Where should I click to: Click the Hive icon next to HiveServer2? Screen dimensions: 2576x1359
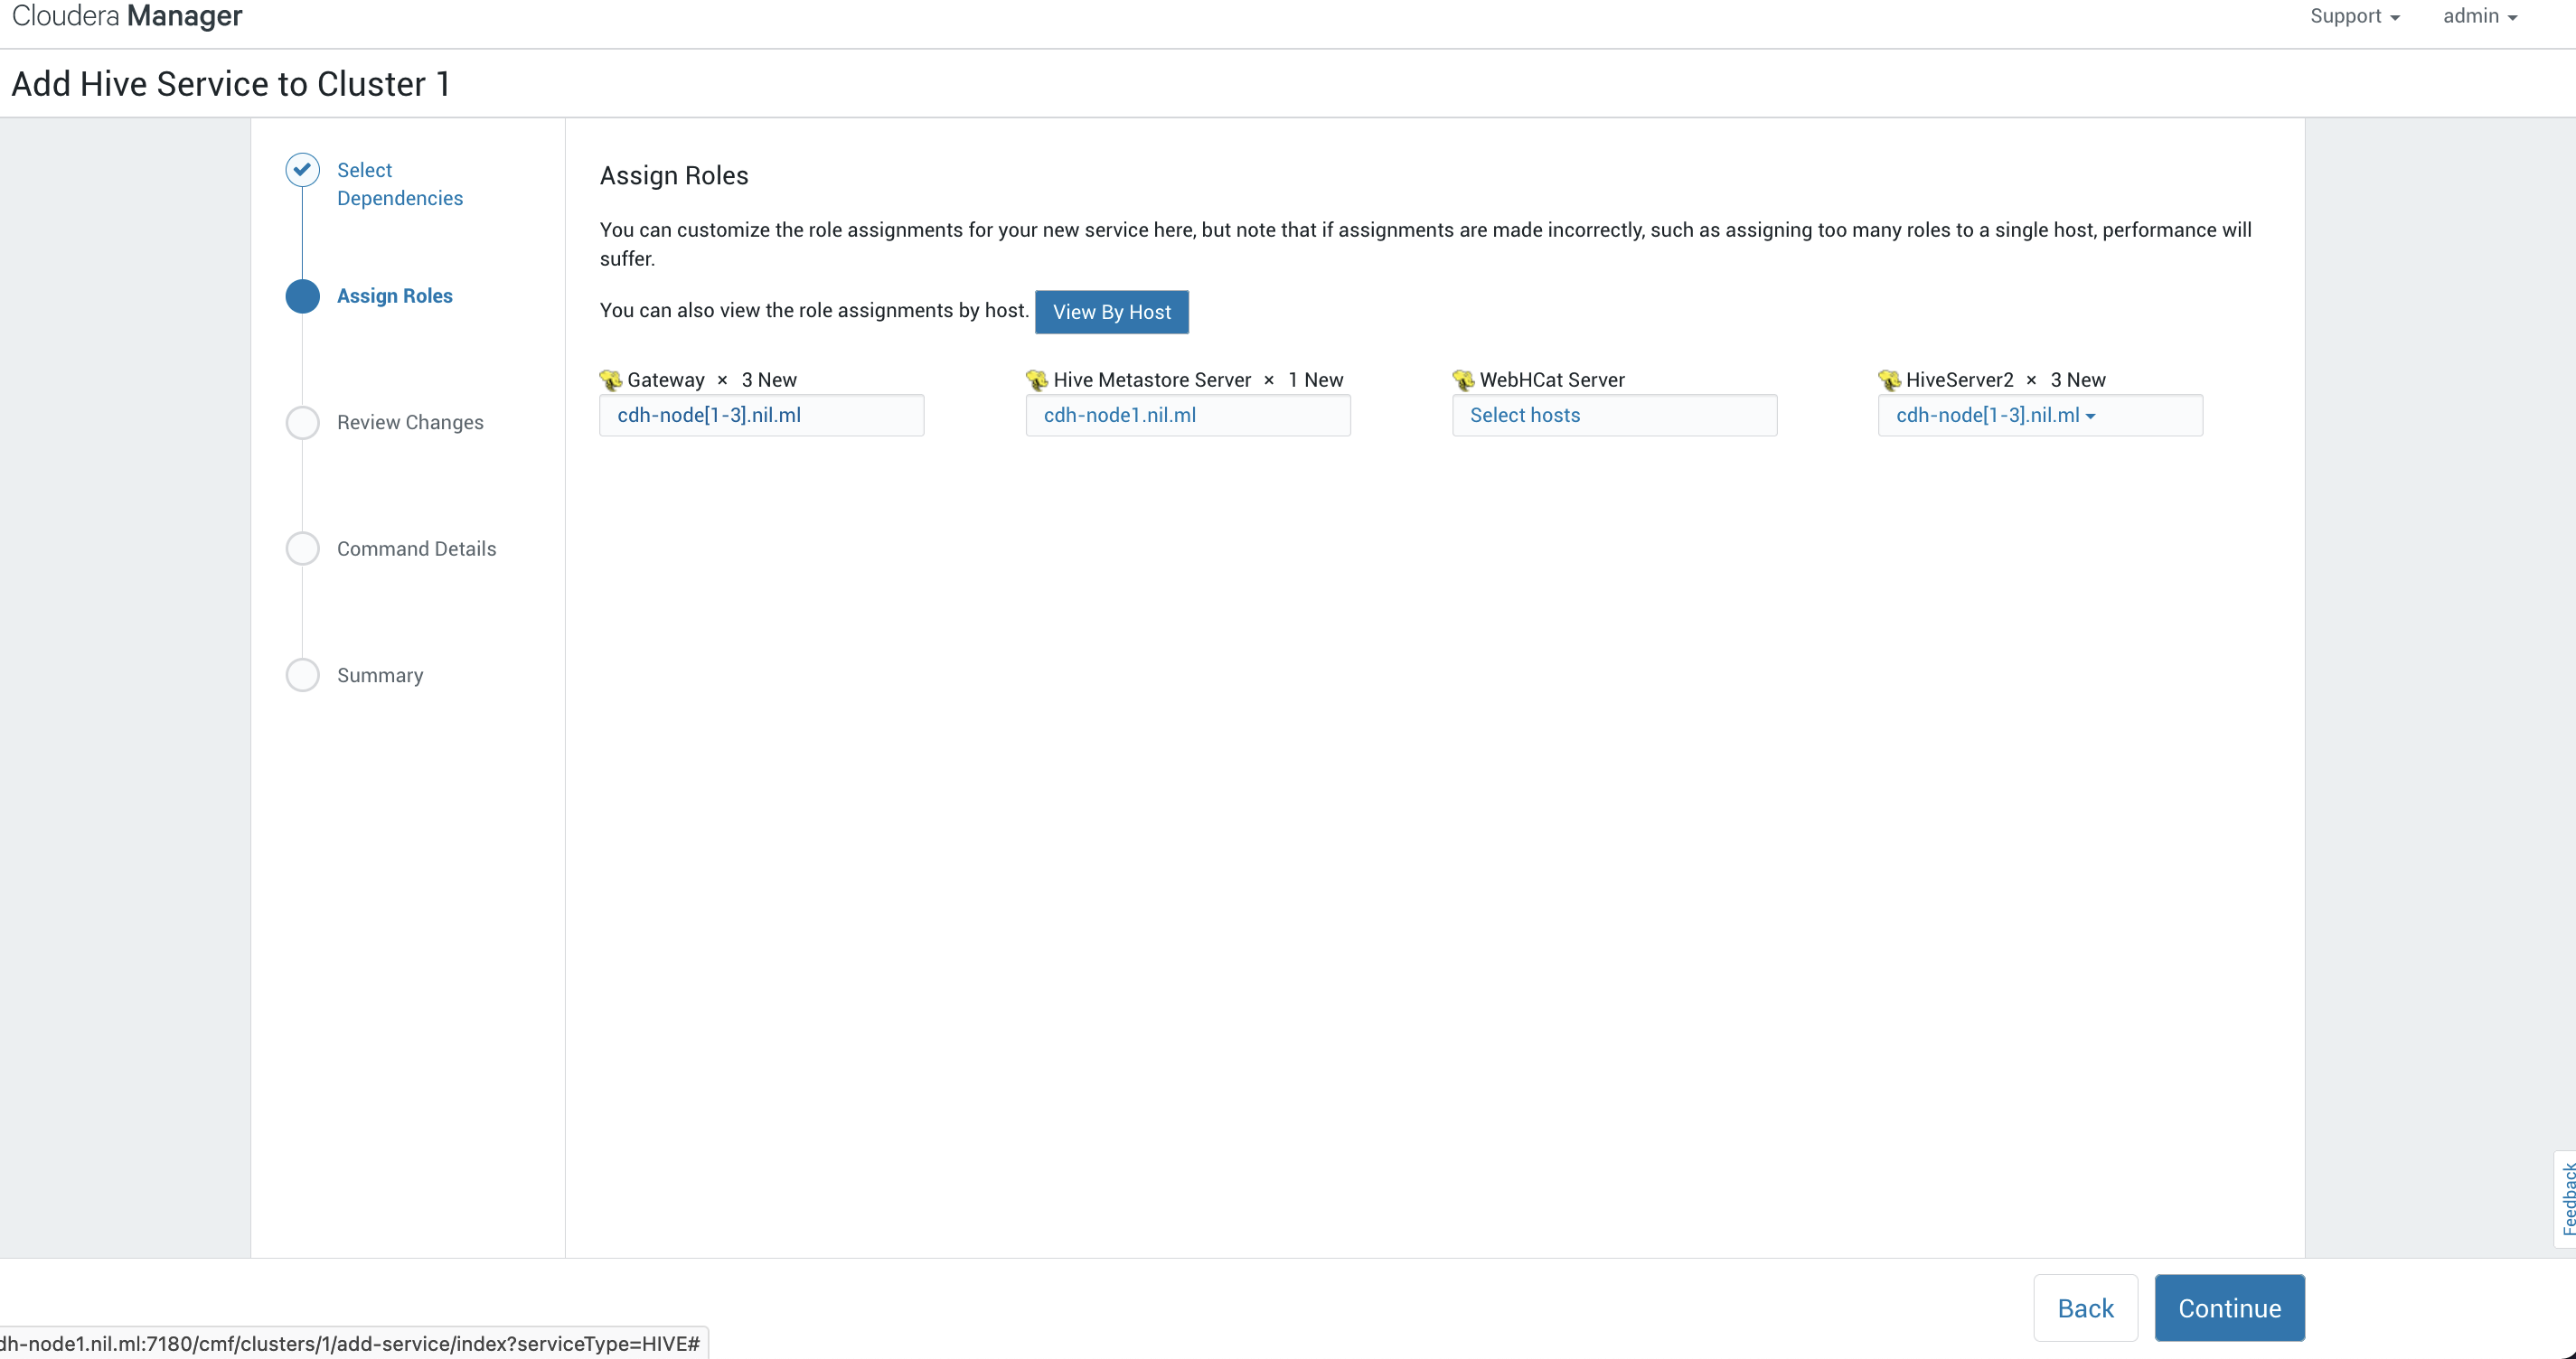click(x=1889, y=380)
